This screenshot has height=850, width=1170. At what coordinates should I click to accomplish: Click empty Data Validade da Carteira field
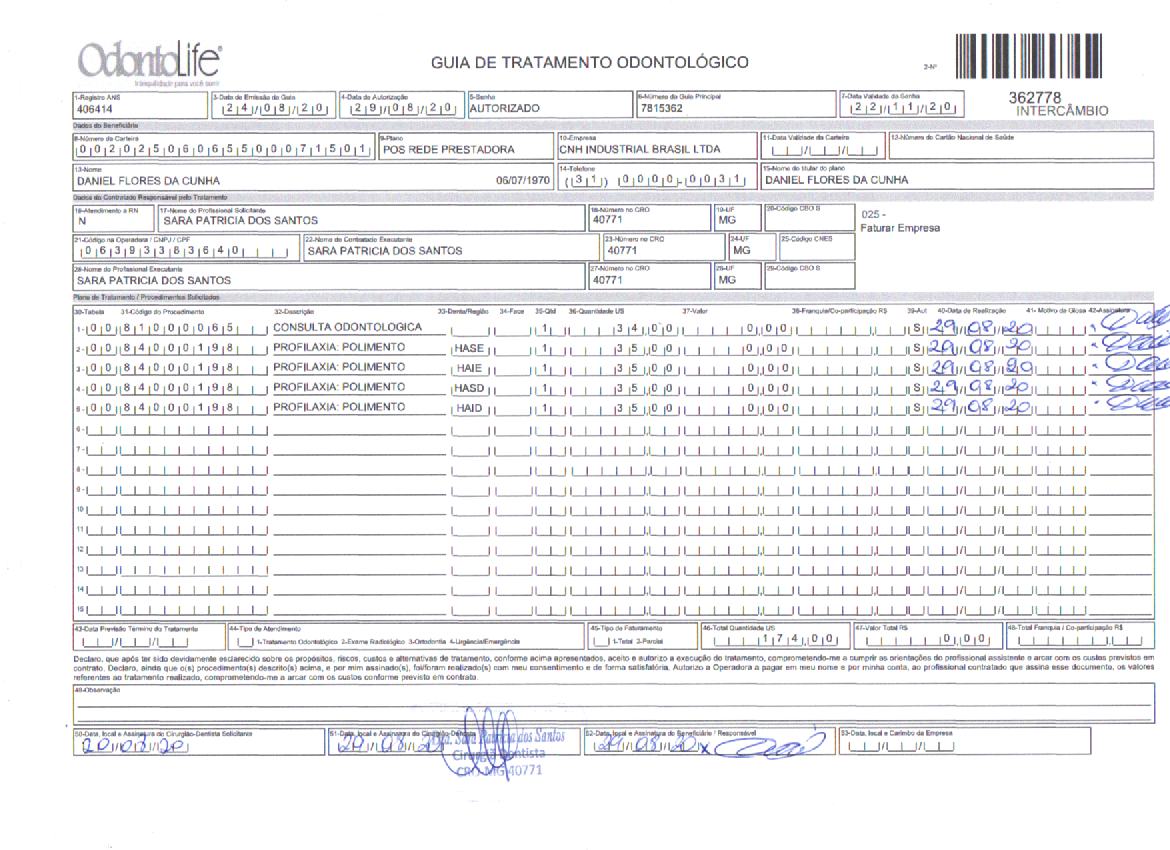[822, 146]
